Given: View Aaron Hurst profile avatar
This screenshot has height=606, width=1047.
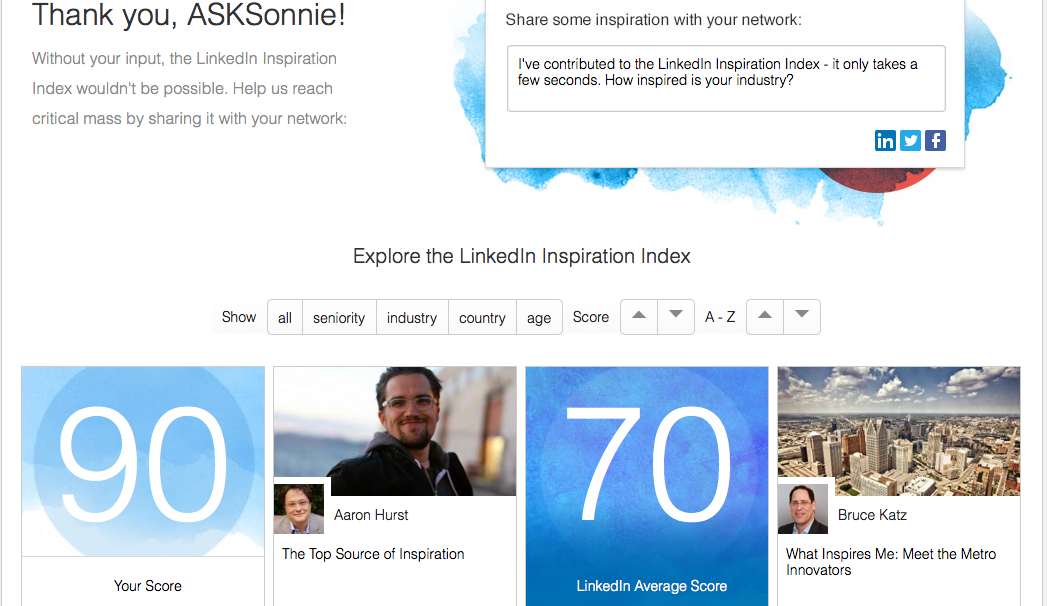Looking at the screenshot, I should click(299, 509).
